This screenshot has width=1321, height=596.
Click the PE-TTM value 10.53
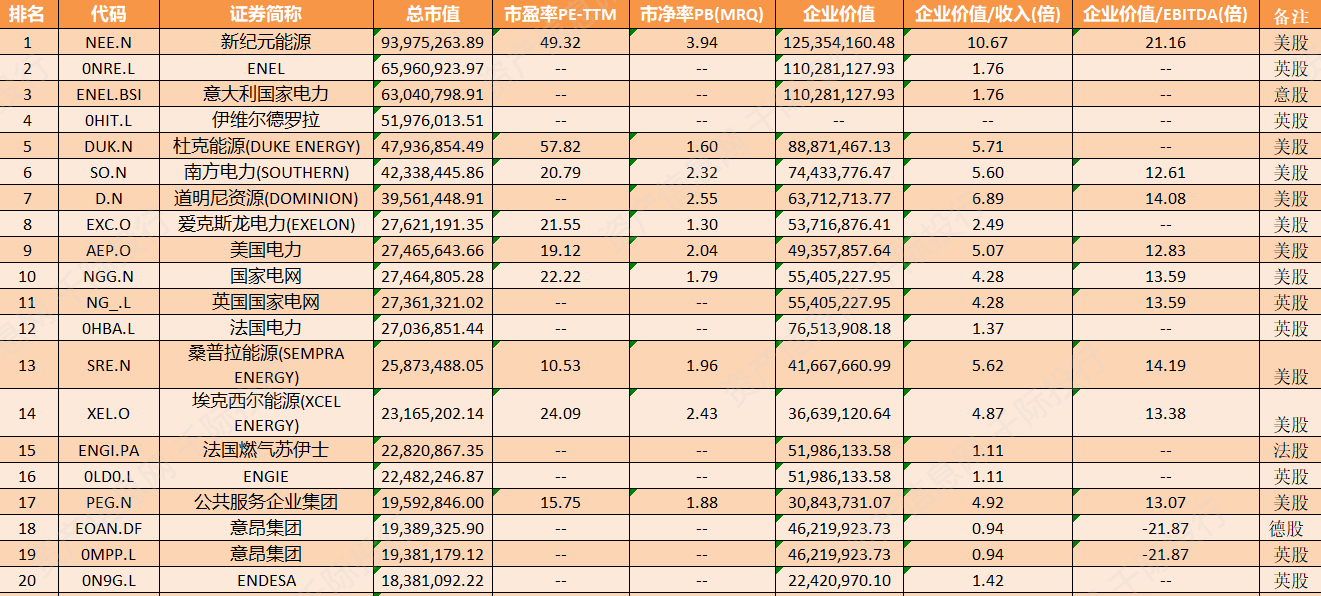pos(560,365)
